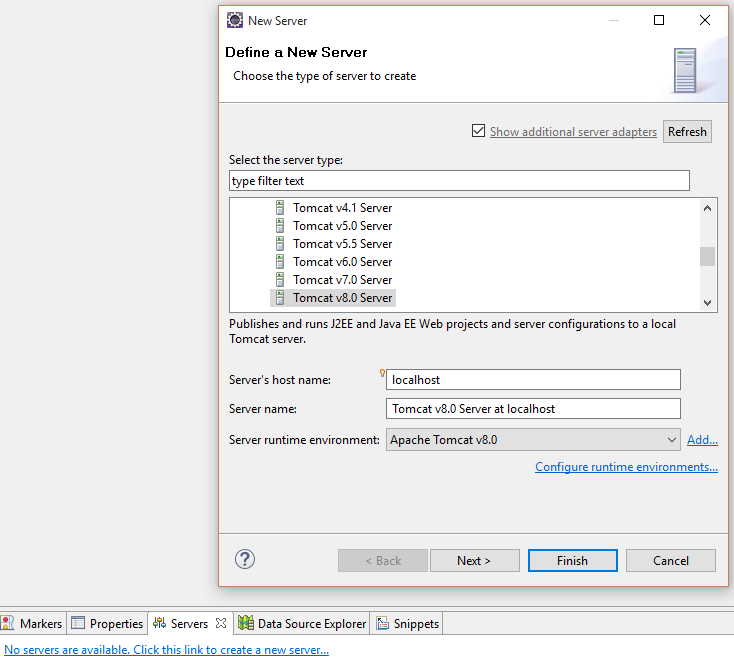Click the host name content assist bulb
This screenshot has width=734, height=667.
pyautogui.click(x=382, y=373)
